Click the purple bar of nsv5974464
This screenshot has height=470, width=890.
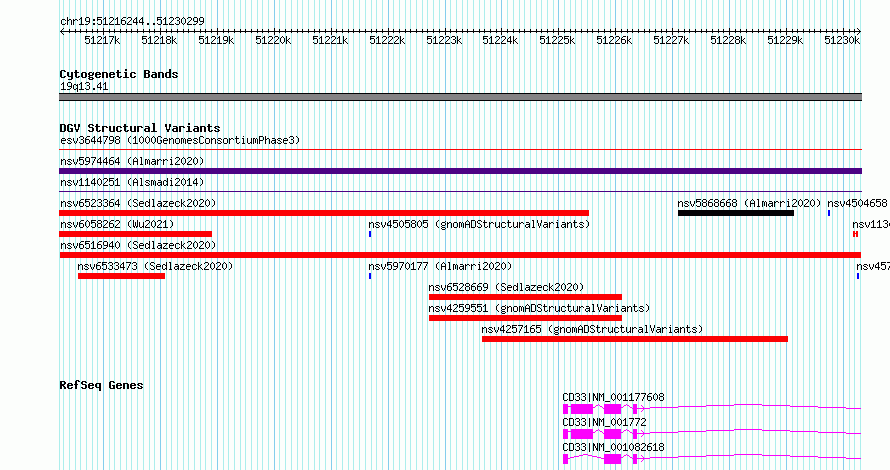tap(460, 171)
